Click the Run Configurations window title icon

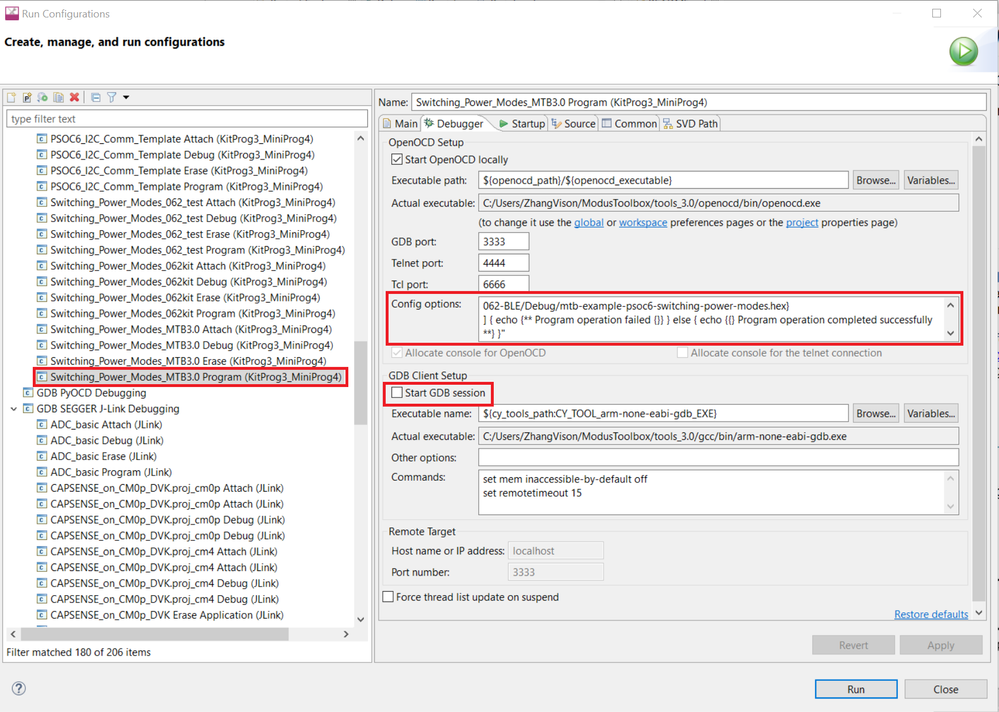(11, 13)
